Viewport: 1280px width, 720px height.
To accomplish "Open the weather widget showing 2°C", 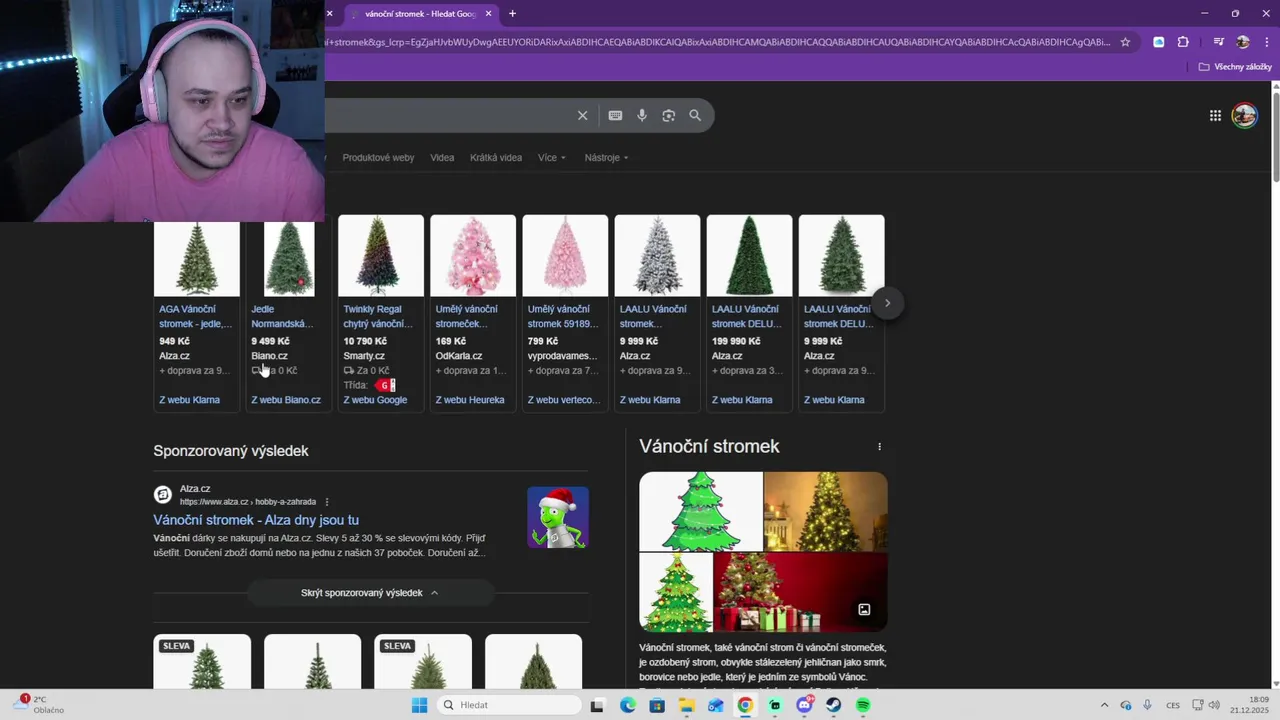I will tap(40, 704).
